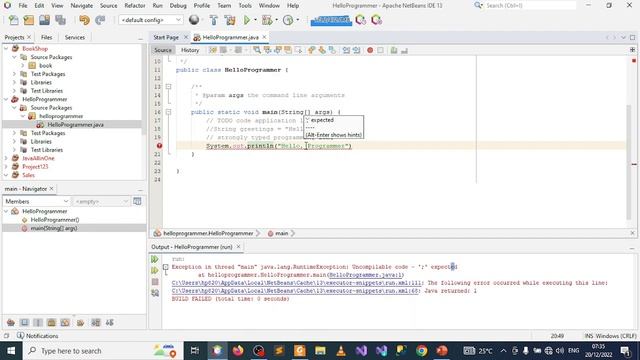
Task: Click the first garbage collection icon beside memory bar
Action: coord(360,20)
